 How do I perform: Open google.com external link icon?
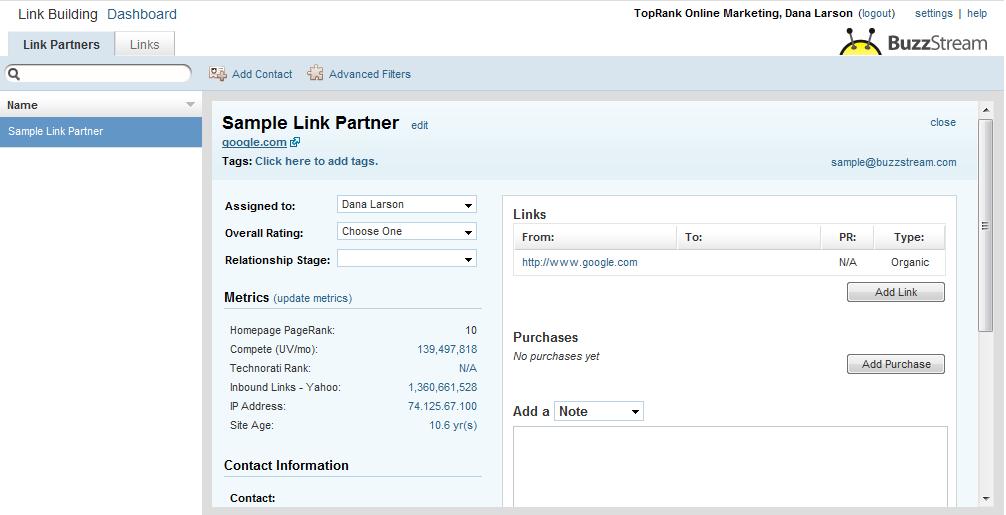pos(294,142)
